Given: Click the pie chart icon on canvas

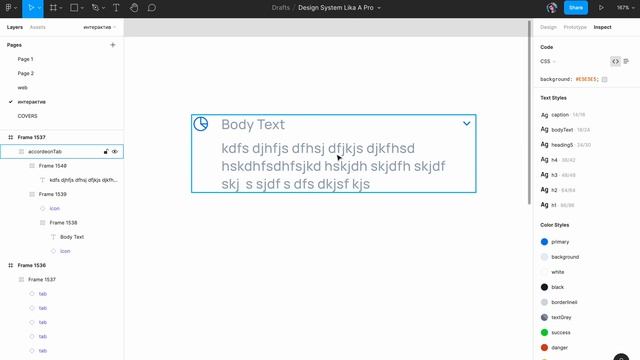Looking at the screenshot, I should coord(200,124).
